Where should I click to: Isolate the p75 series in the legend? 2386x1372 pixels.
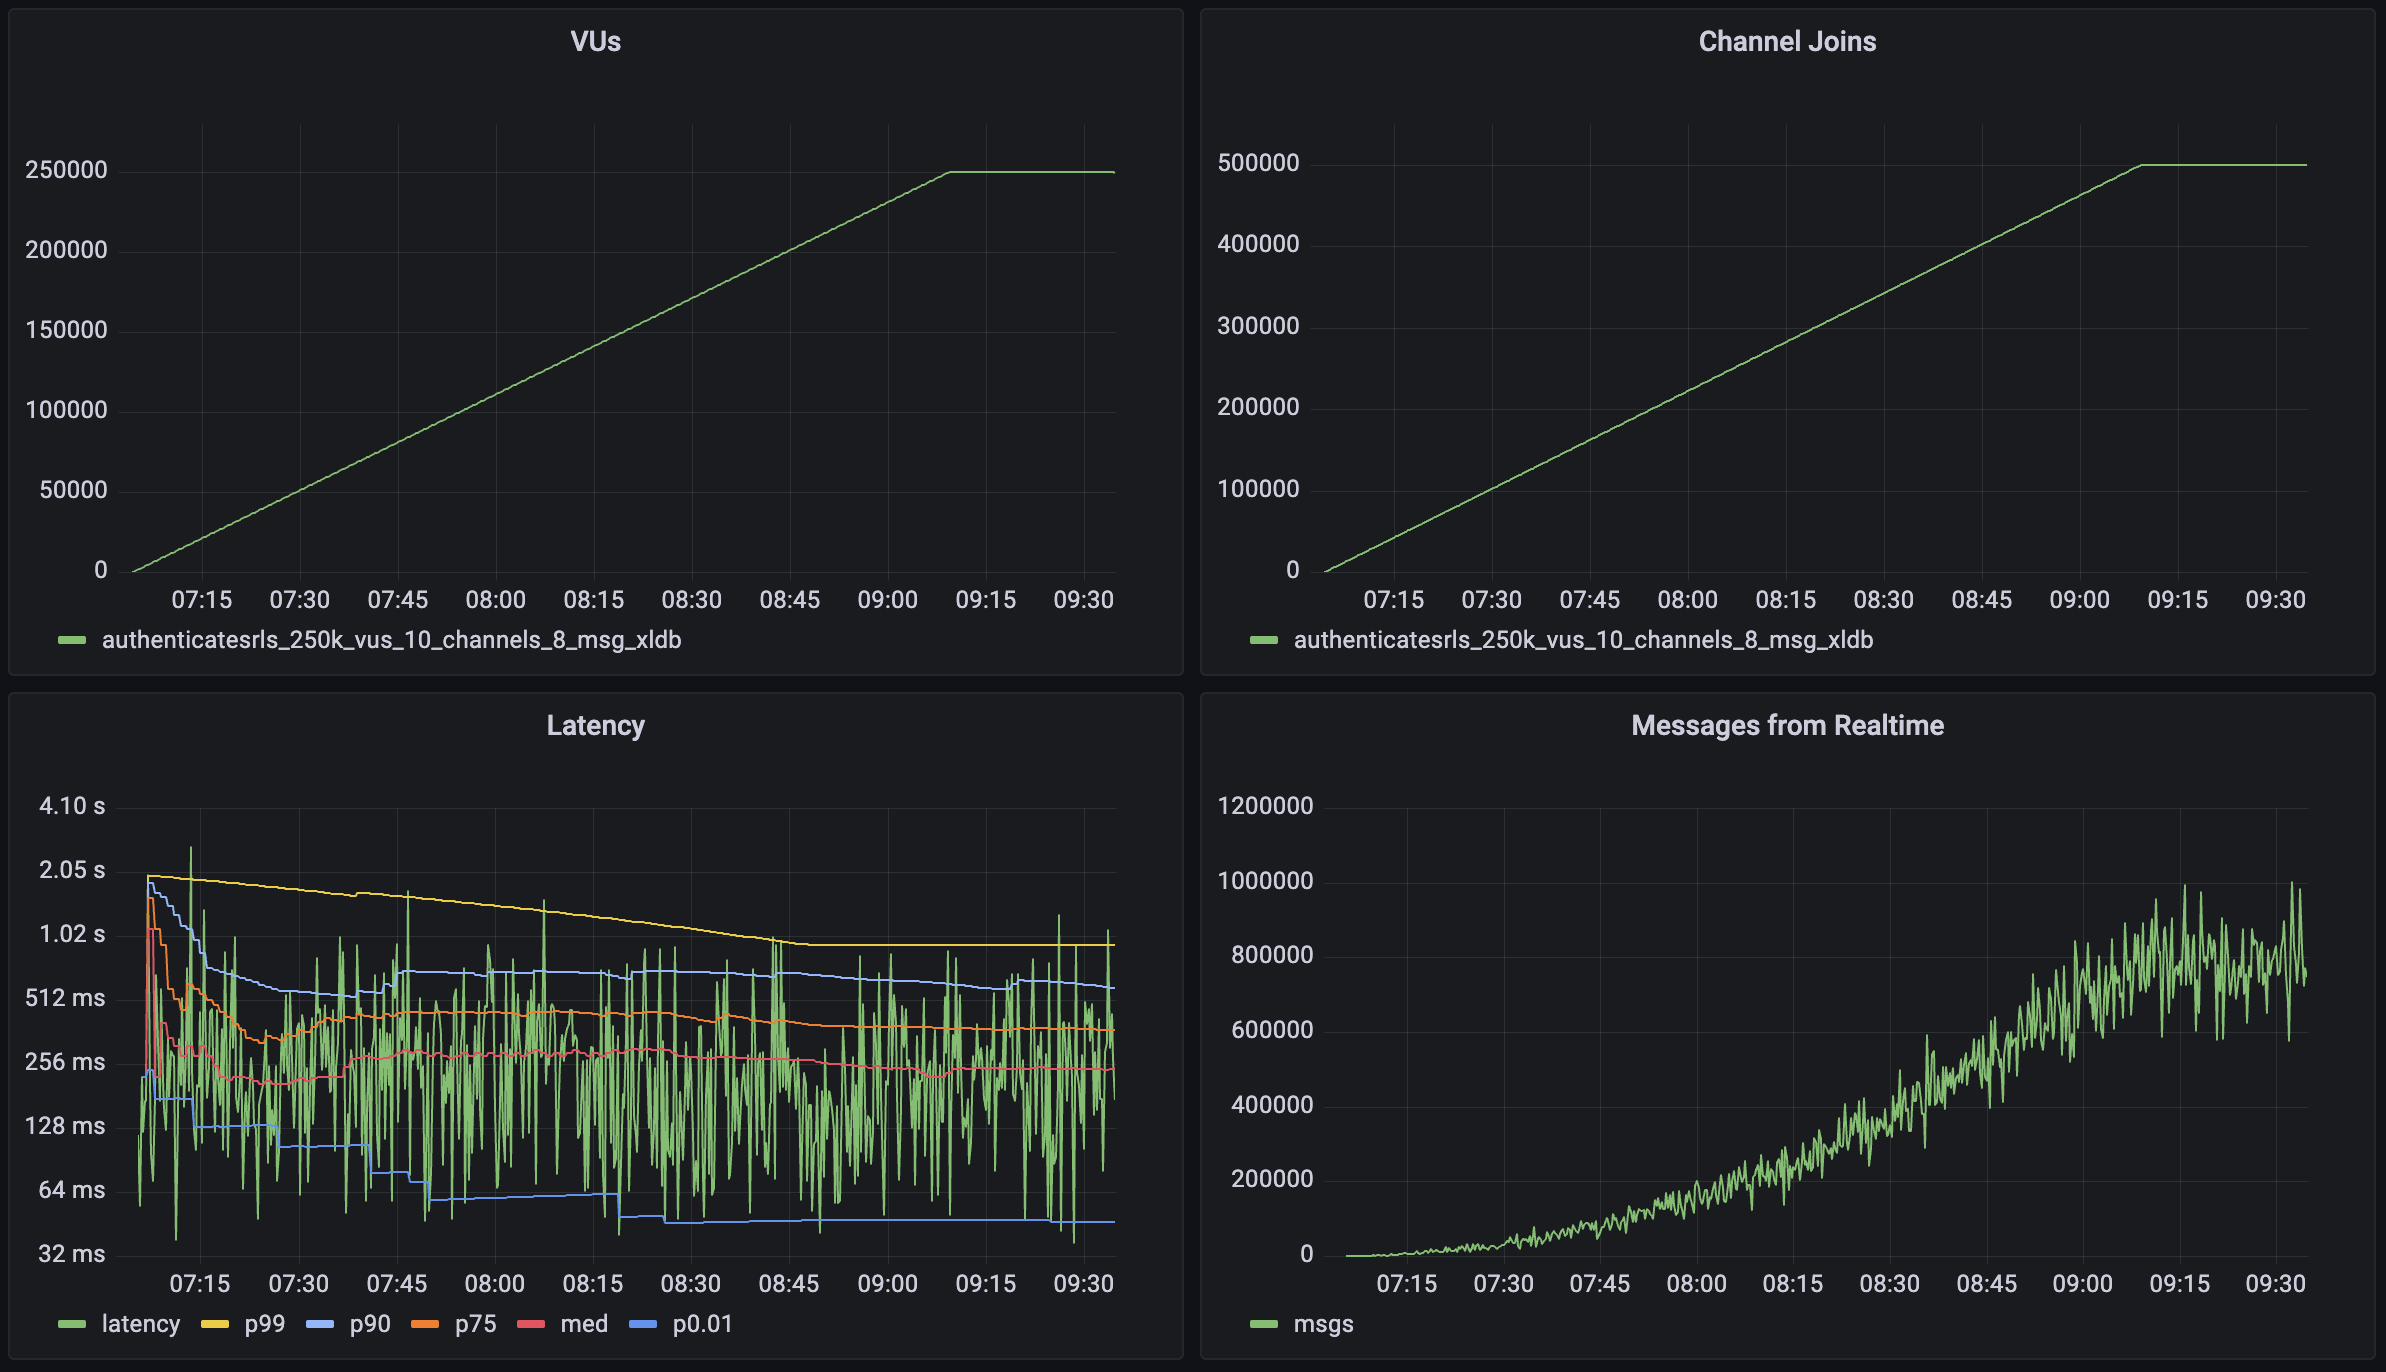[475, 1324]
